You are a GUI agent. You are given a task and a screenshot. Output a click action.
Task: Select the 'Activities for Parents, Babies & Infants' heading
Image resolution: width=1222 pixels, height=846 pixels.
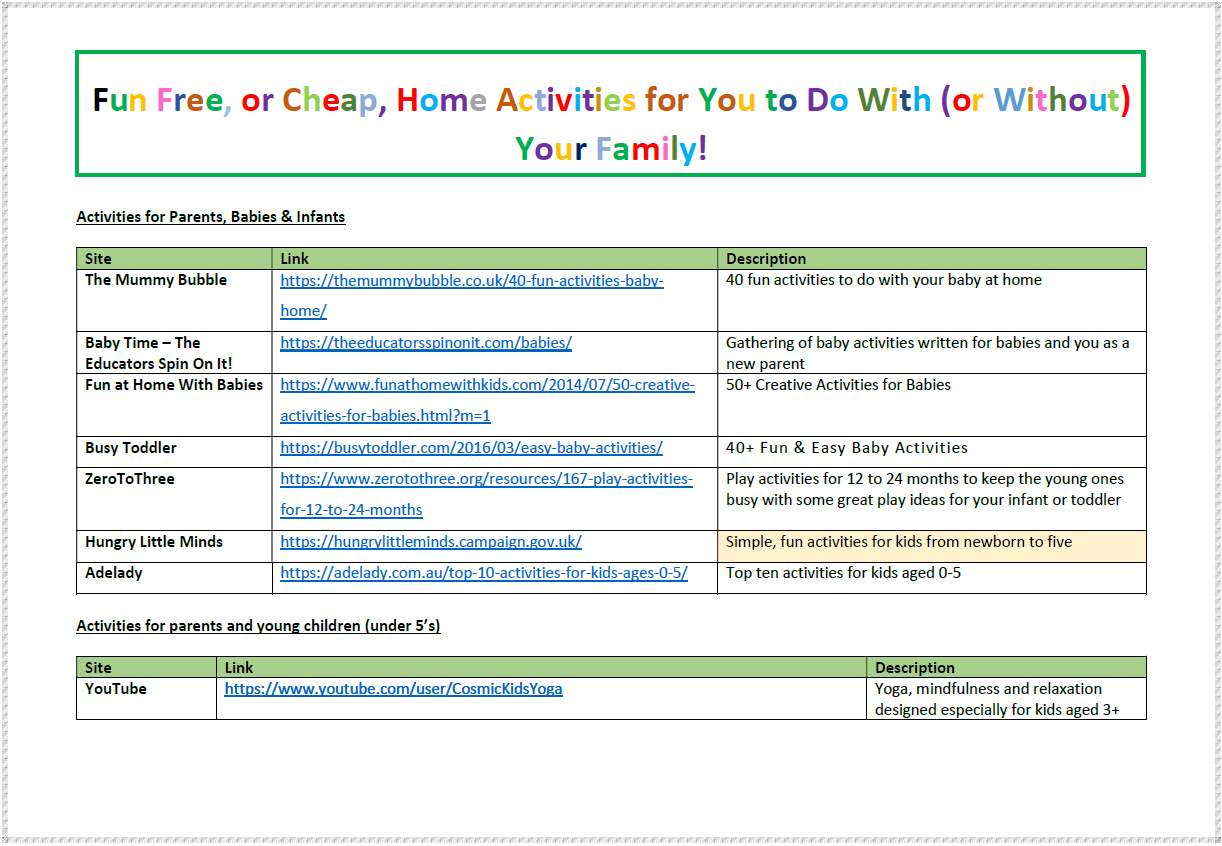coord(211,217)
